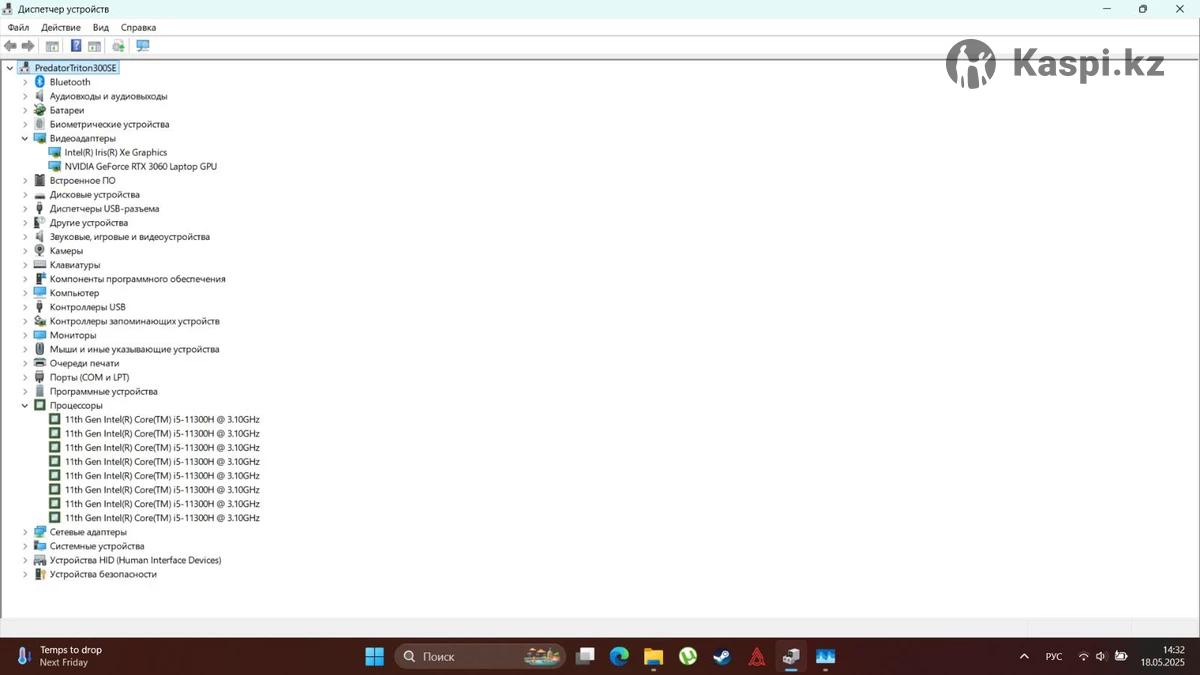Click the adapter icon of NVIDIA GeForce RTX 3060
Viewport: 1200px width, 675px height.
54,166
